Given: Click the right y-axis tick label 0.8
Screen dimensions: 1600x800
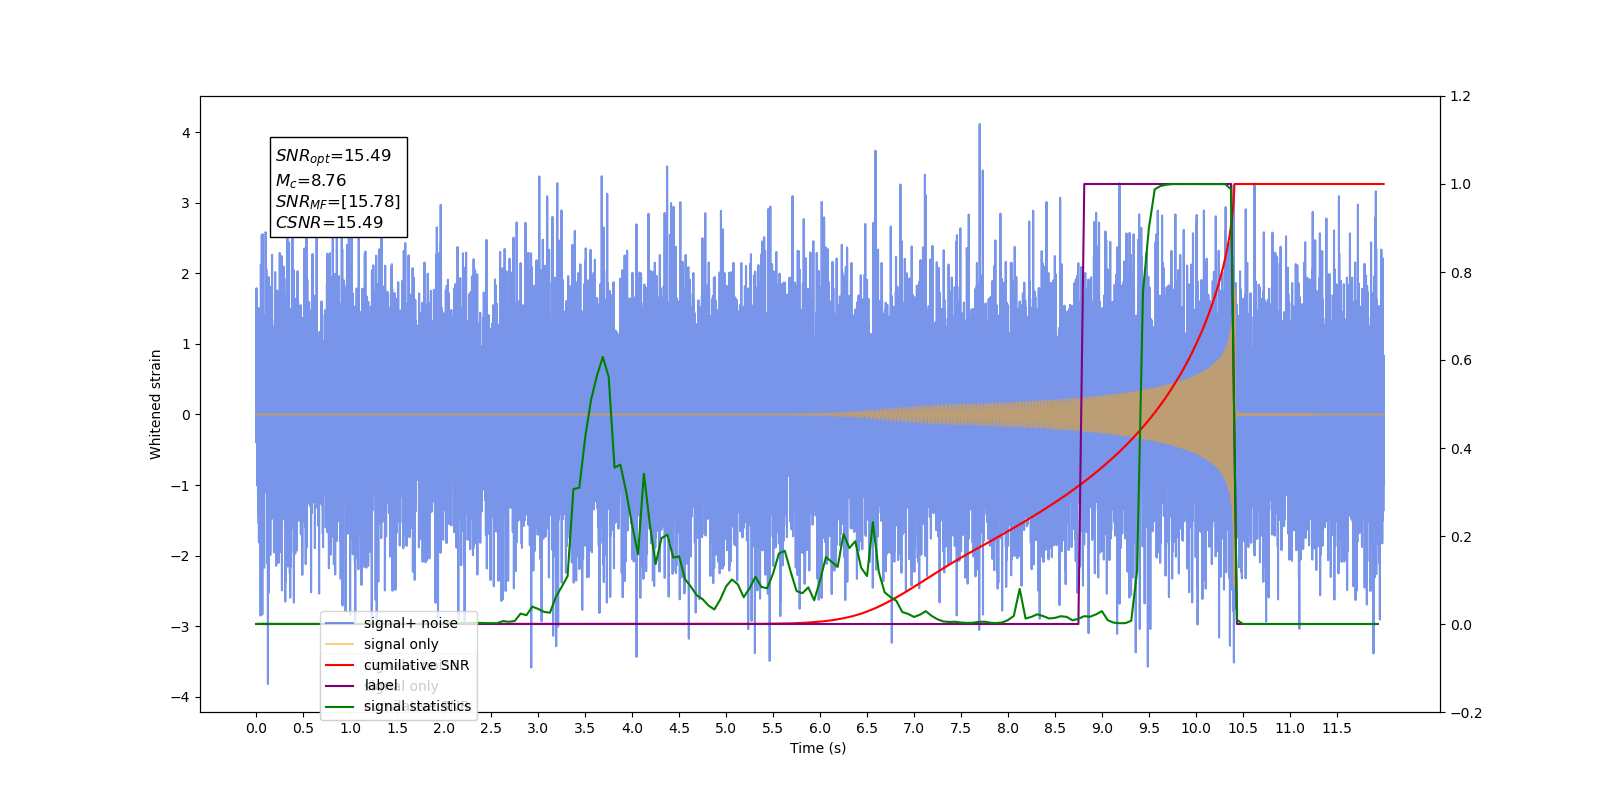Looking at the screenshot, I should pyautogui.click(x=1460, y=273).
